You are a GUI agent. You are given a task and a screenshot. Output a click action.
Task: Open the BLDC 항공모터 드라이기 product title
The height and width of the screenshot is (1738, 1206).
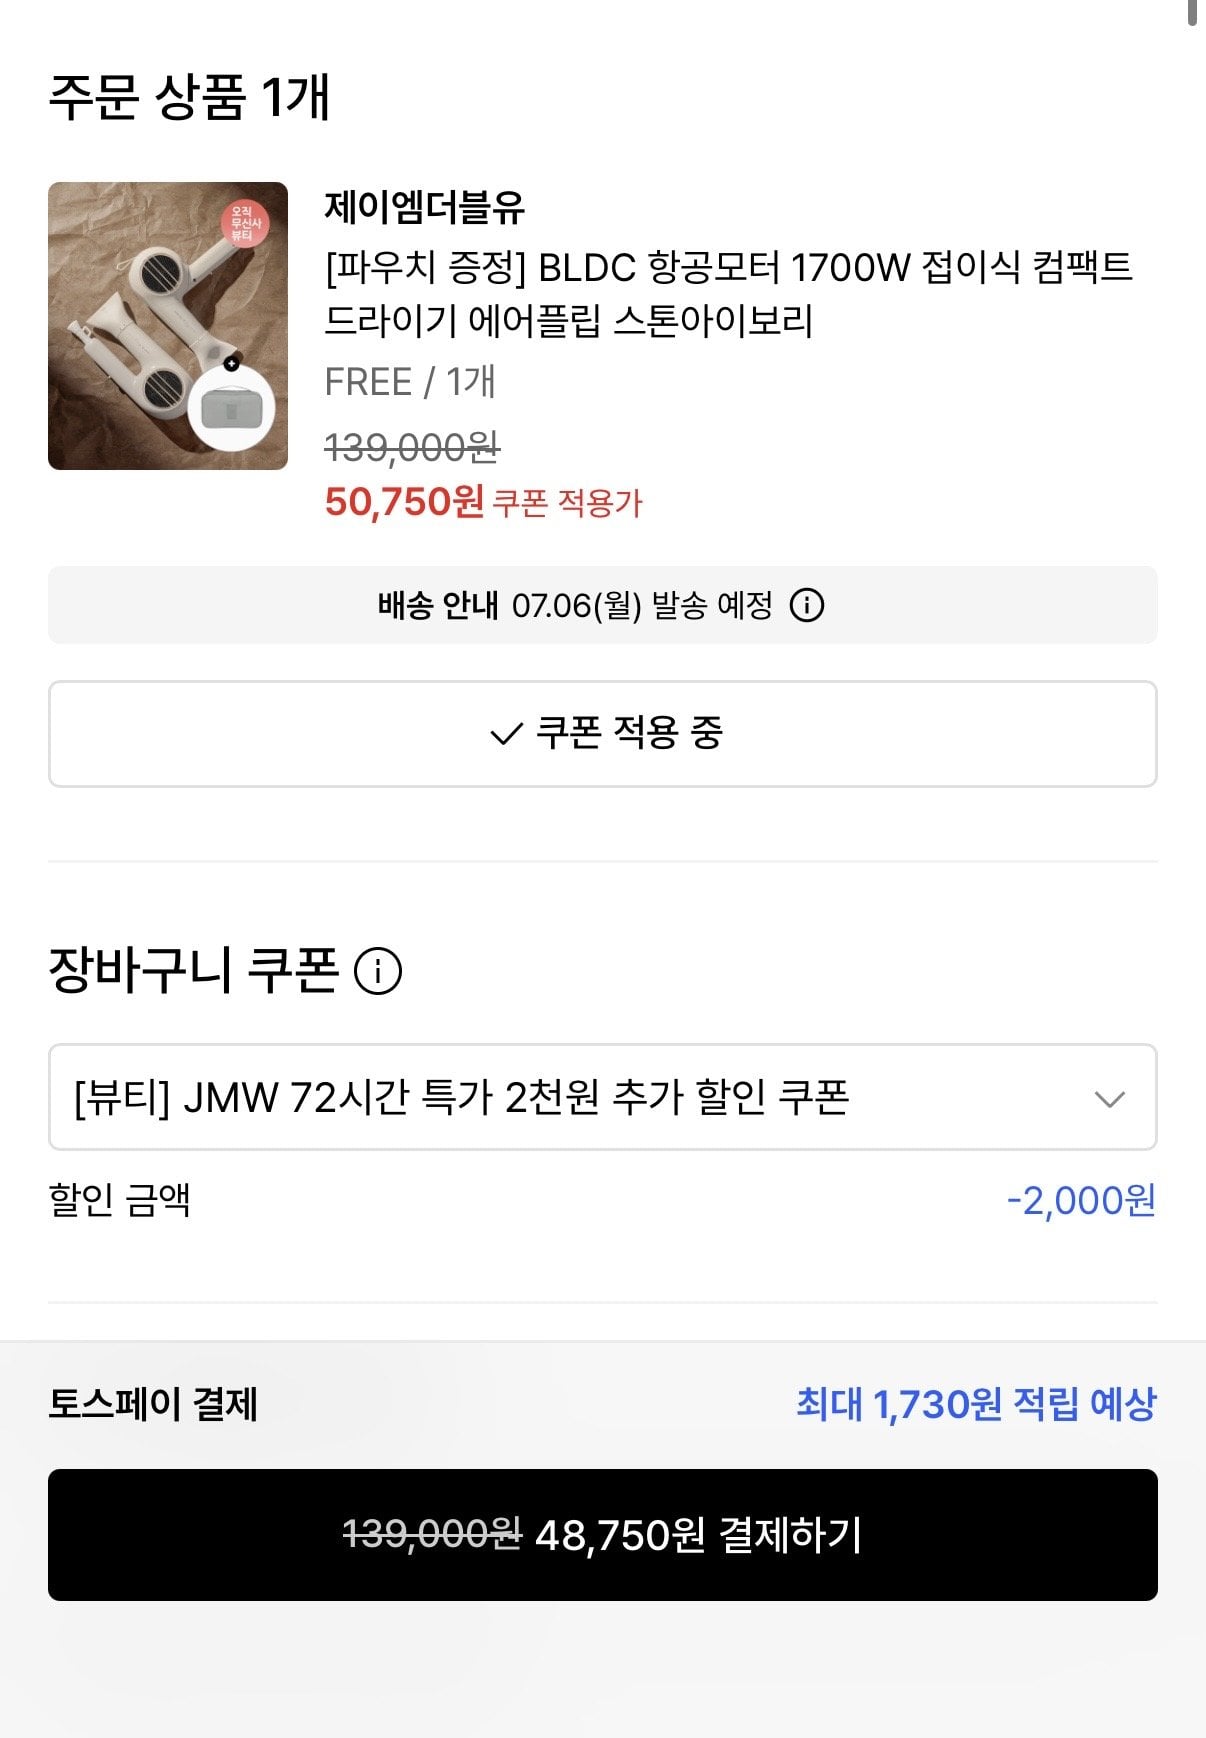pos(728,294)
